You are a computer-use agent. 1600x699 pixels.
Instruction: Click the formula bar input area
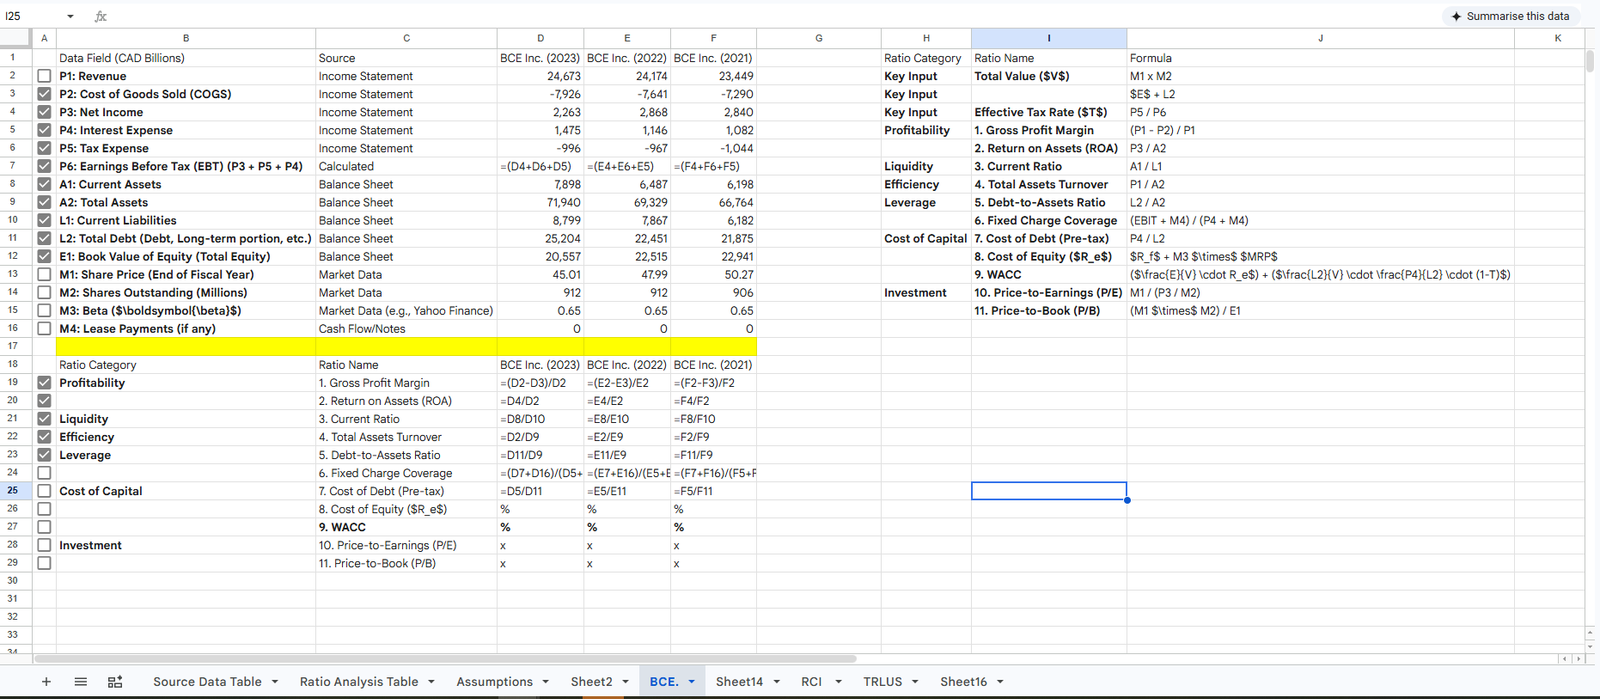(770, 16)
